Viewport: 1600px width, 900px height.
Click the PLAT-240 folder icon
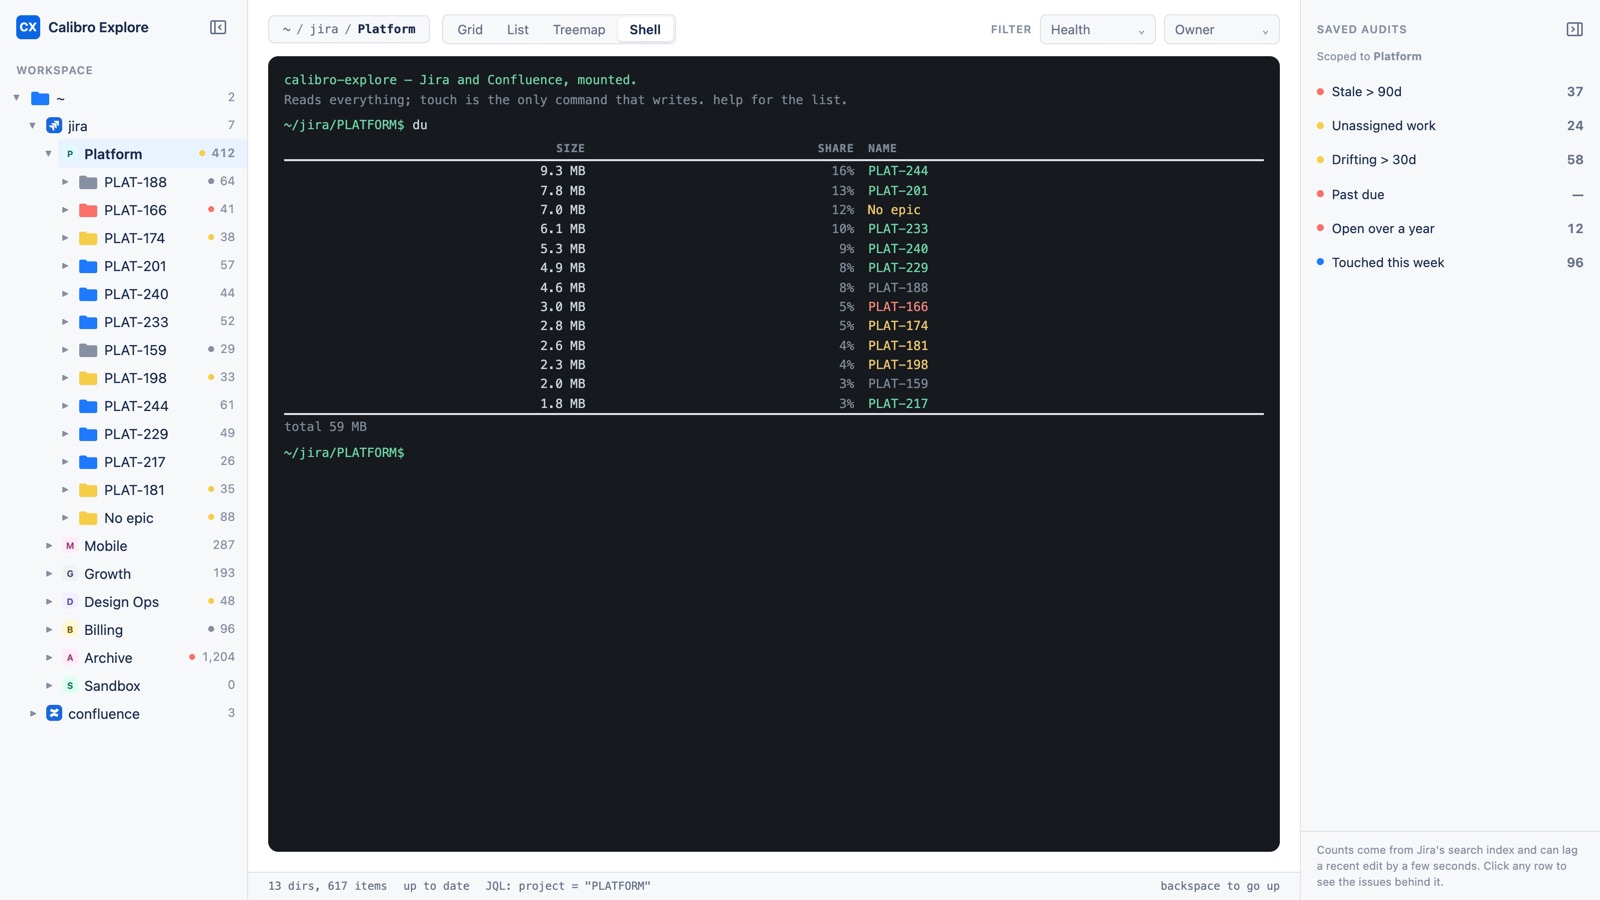[x=88, y=294]
